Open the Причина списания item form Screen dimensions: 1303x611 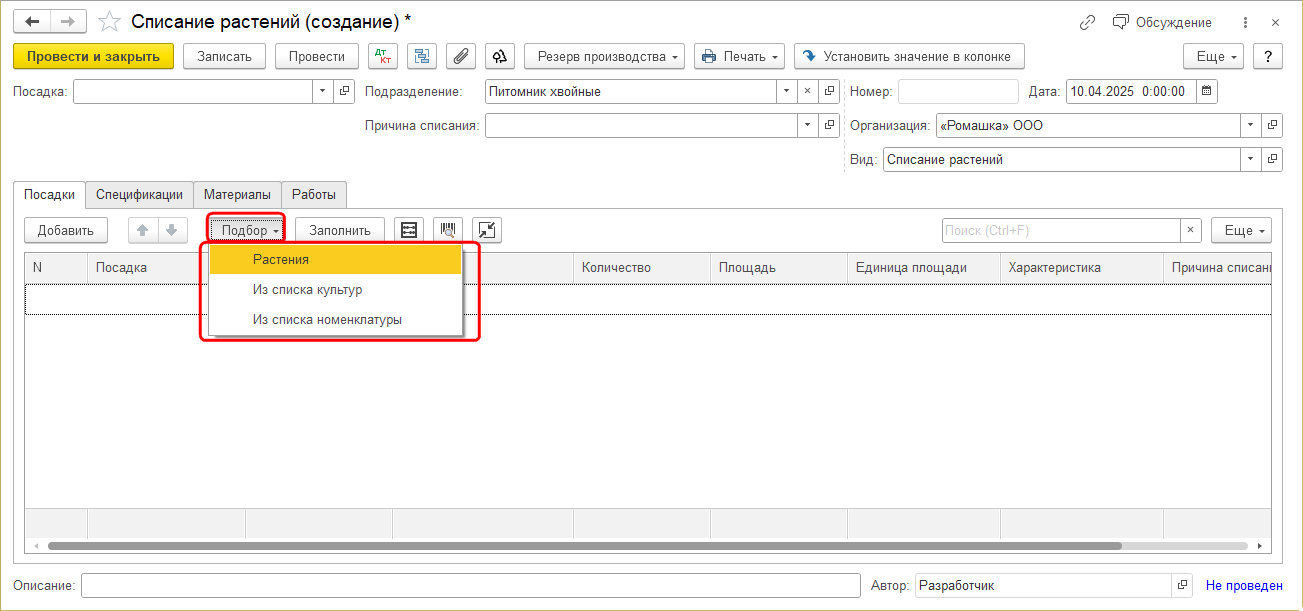(x=830, y=126)
